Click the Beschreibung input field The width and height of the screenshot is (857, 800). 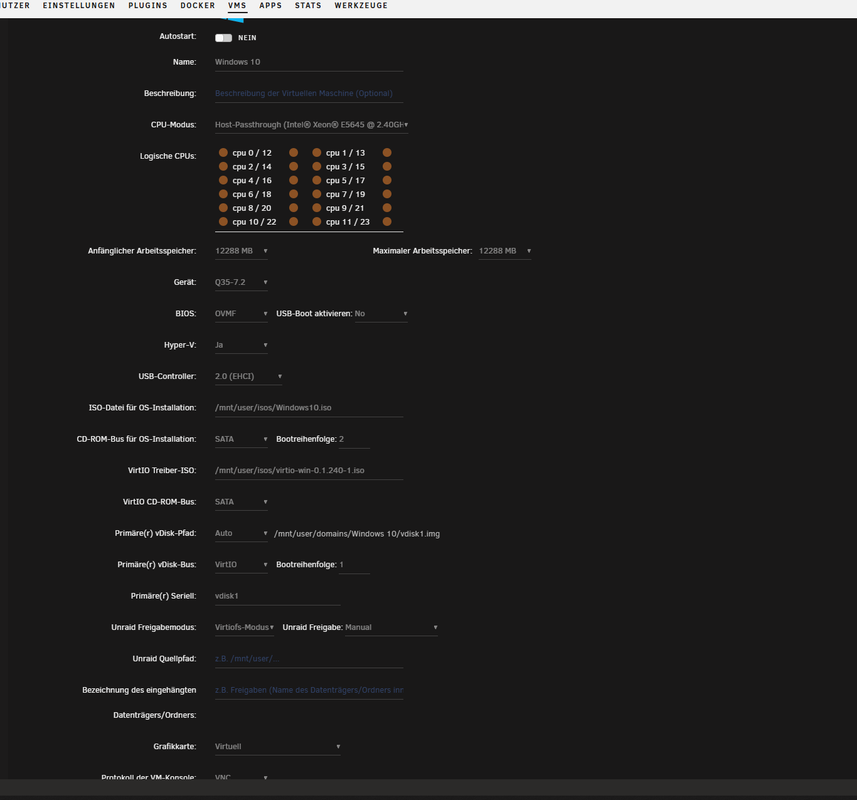[x=309, y=93]
